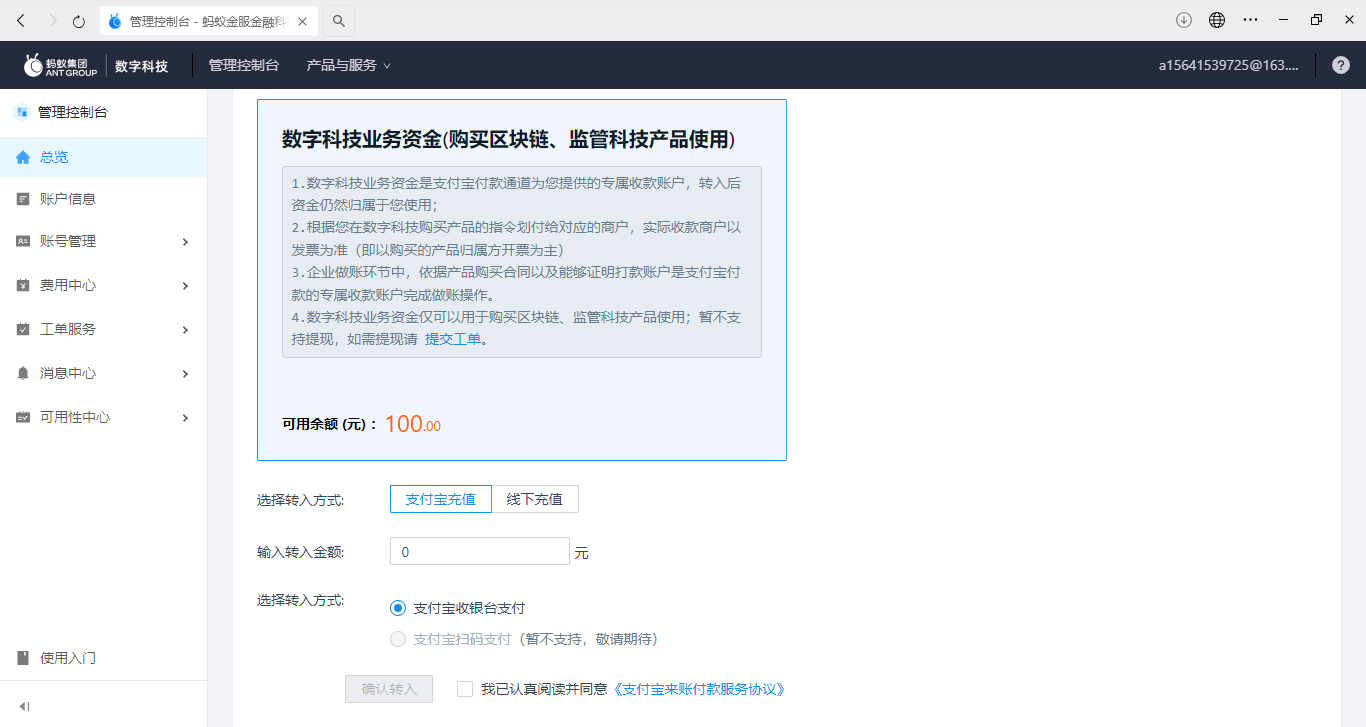Open the browser downloads icon

click(x=1184, y=20)
